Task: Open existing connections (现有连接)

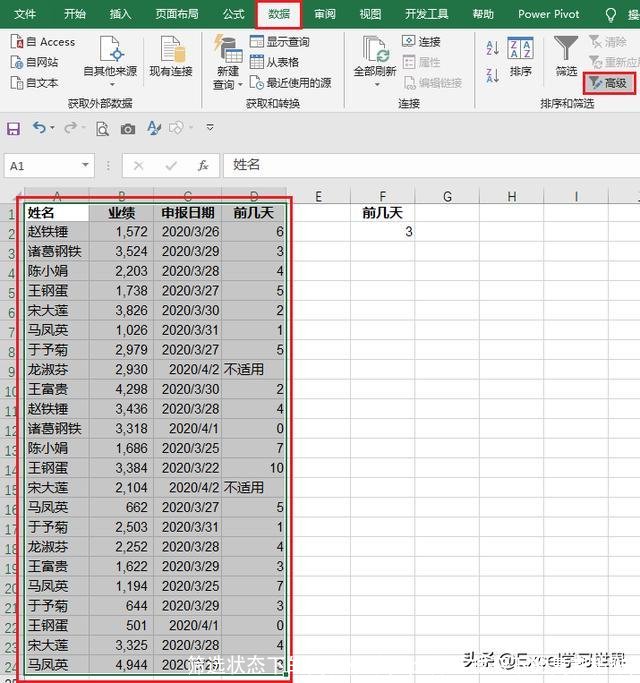Action: (x=171, y=57)
